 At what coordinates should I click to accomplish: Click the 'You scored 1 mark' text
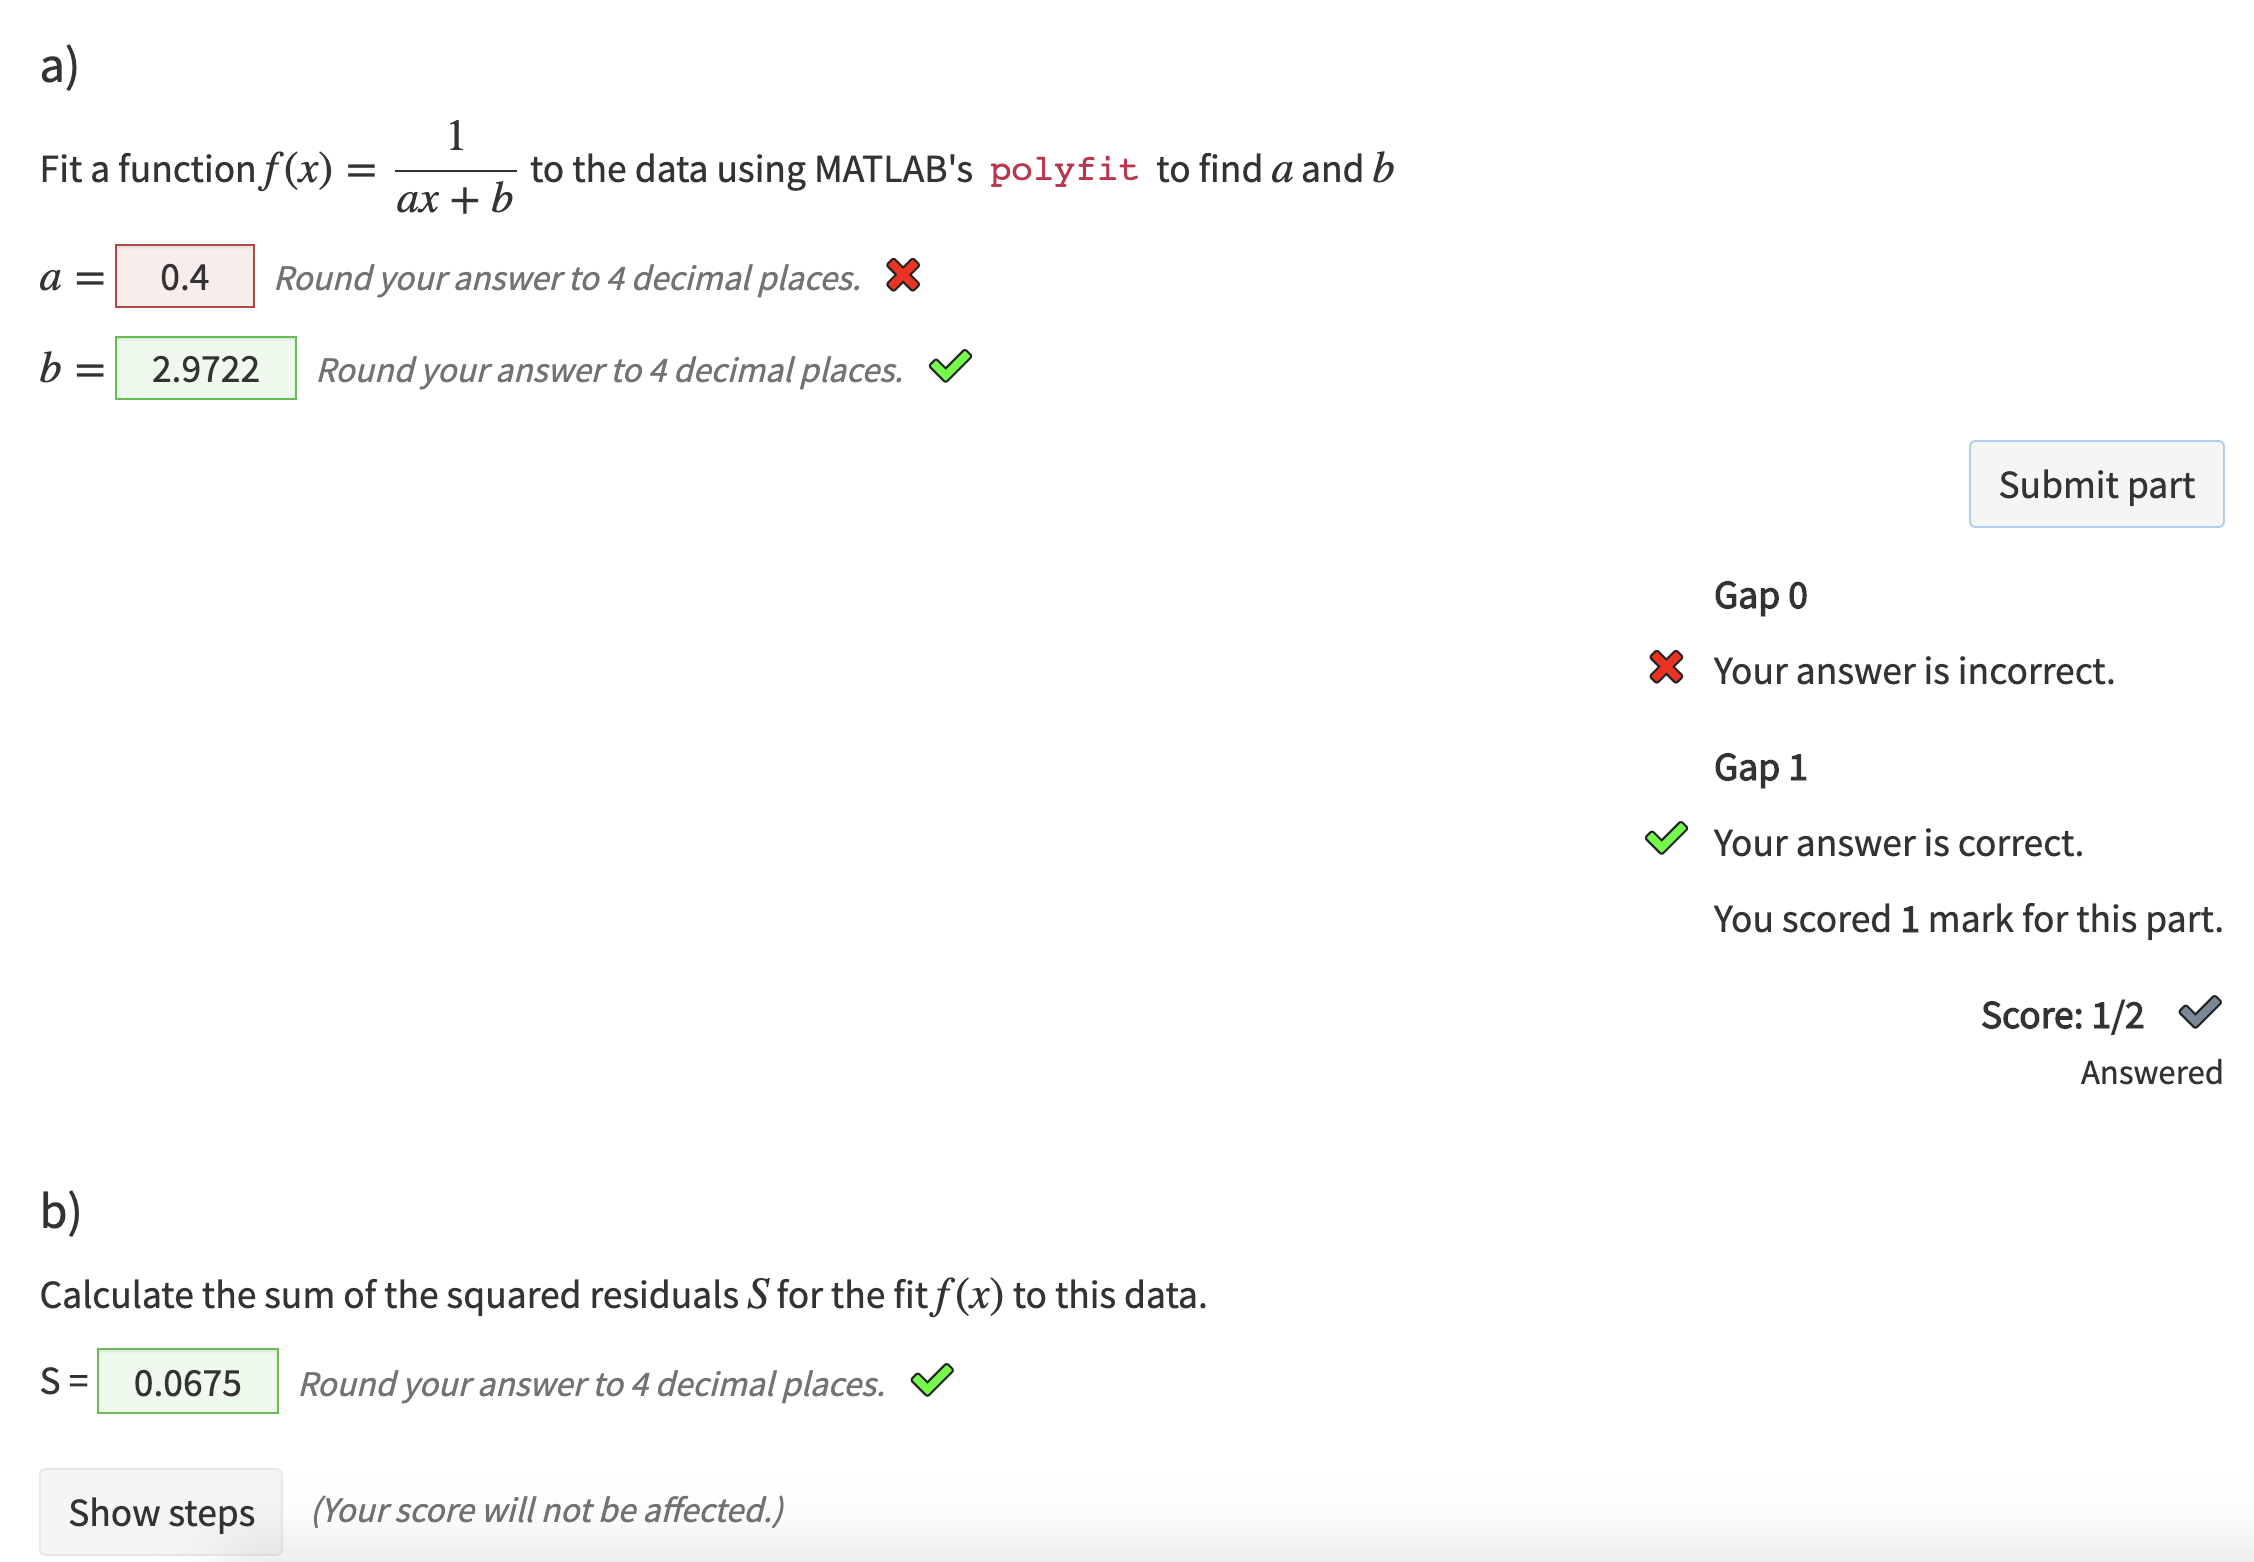[1967, 919]
